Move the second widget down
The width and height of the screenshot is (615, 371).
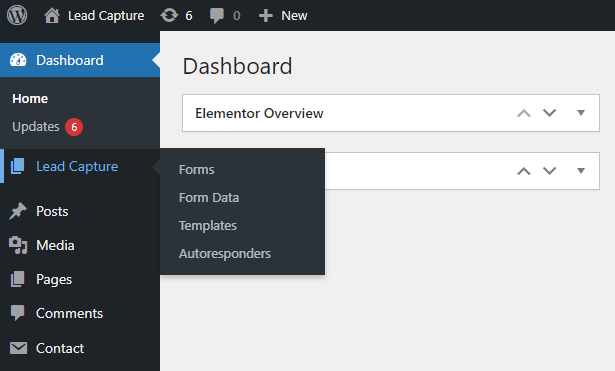coord(549,171)
